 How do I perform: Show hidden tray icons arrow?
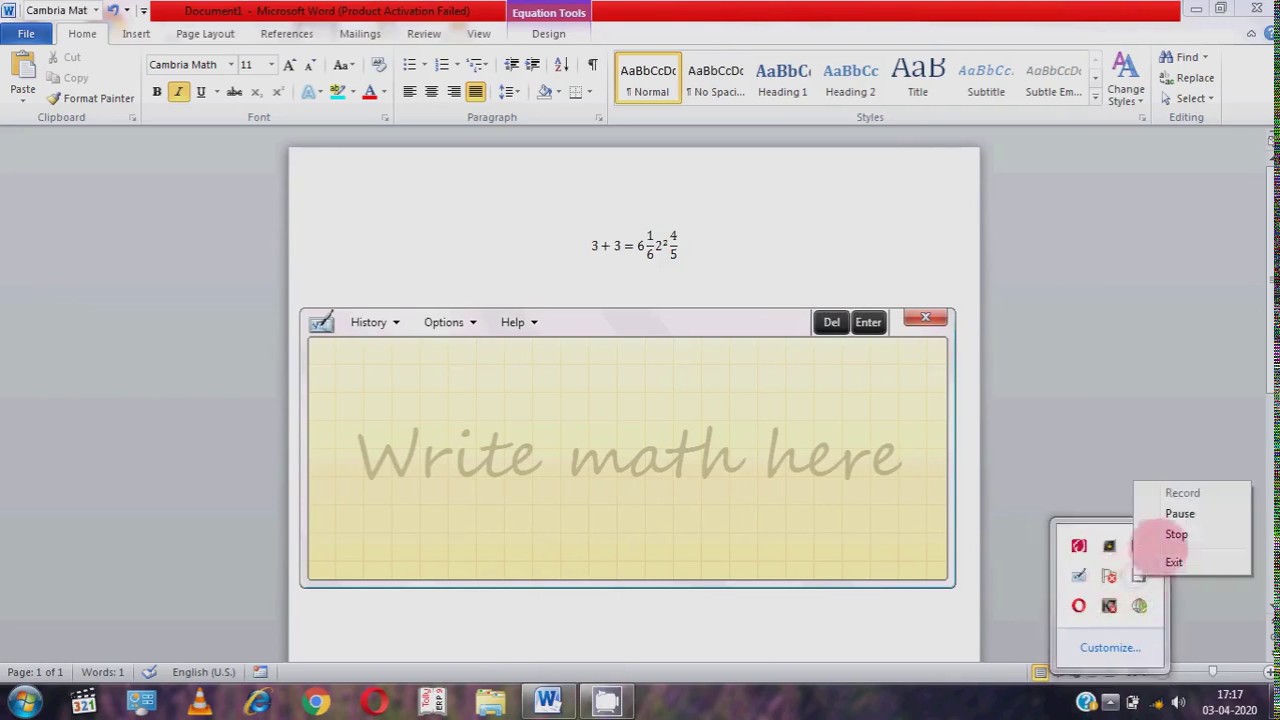[1110, 703]
